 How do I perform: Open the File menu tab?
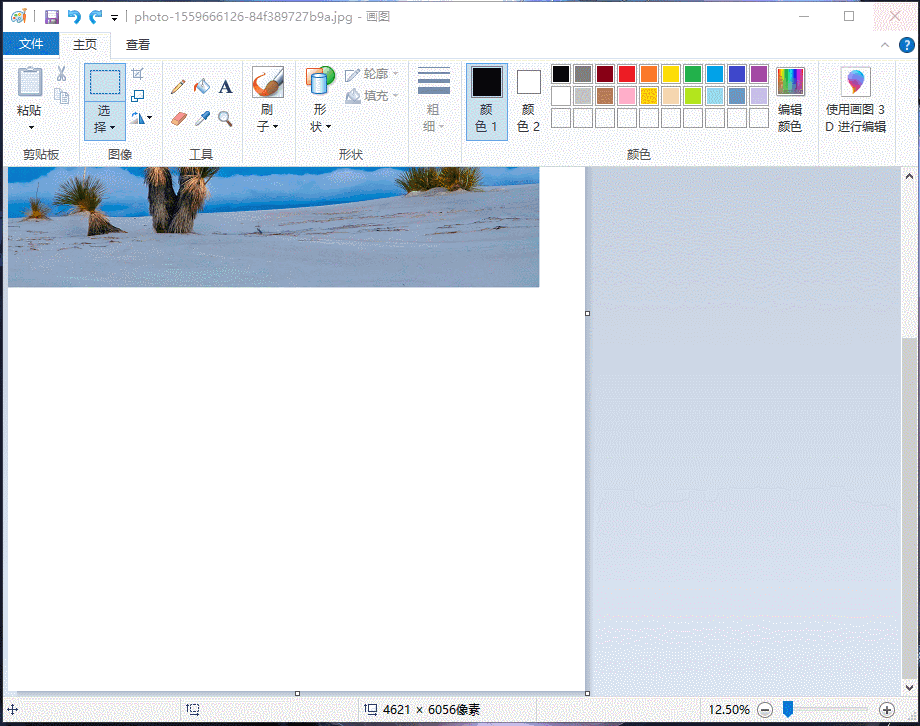pos(31,44)
